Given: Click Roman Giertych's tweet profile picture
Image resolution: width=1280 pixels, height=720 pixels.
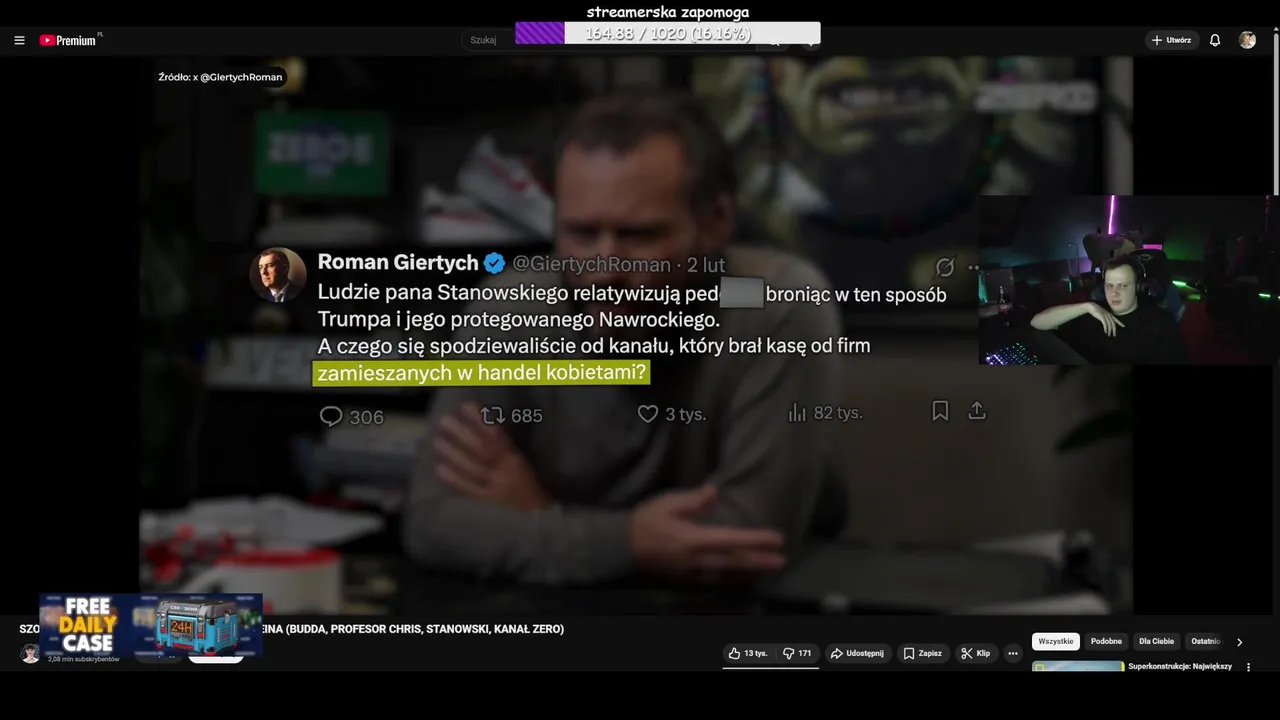Looking at the screenshot, I should (278, 274).
